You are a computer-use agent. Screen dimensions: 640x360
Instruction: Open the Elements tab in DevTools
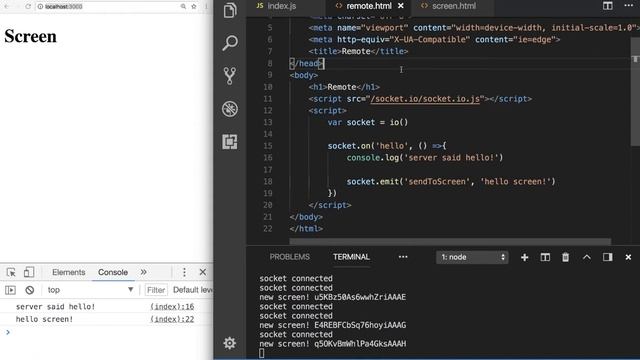tap(69, 272)
